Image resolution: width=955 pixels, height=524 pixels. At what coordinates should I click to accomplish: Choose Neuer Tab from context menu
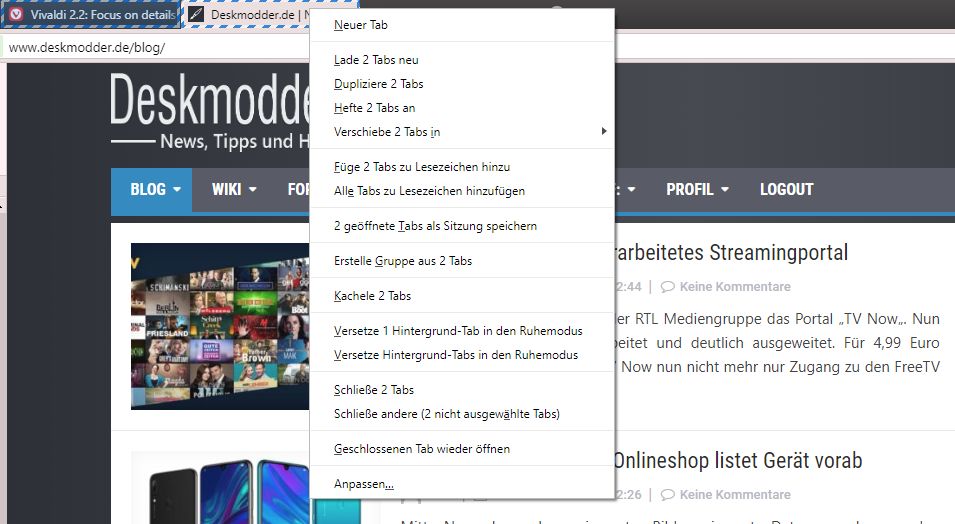pos(462,25)
